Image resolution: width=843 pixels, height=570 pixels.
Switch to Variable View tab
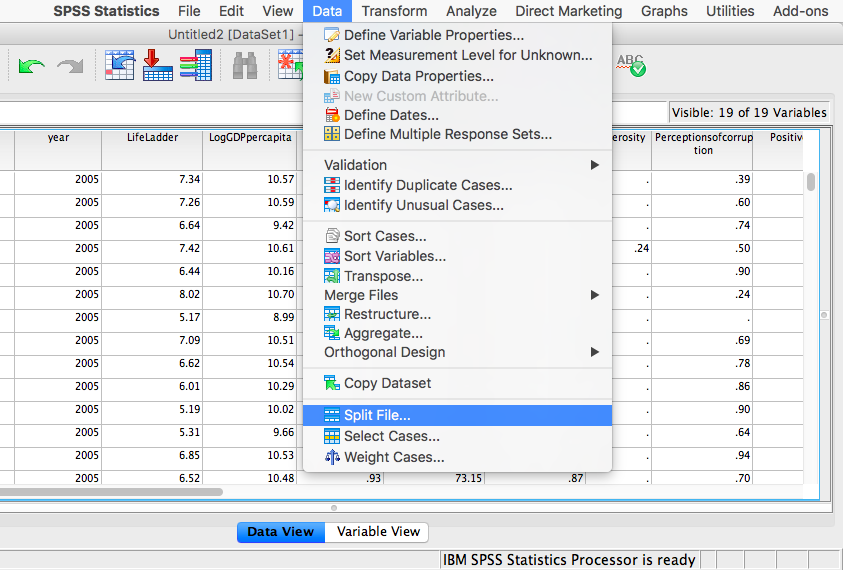click(377, 532)
